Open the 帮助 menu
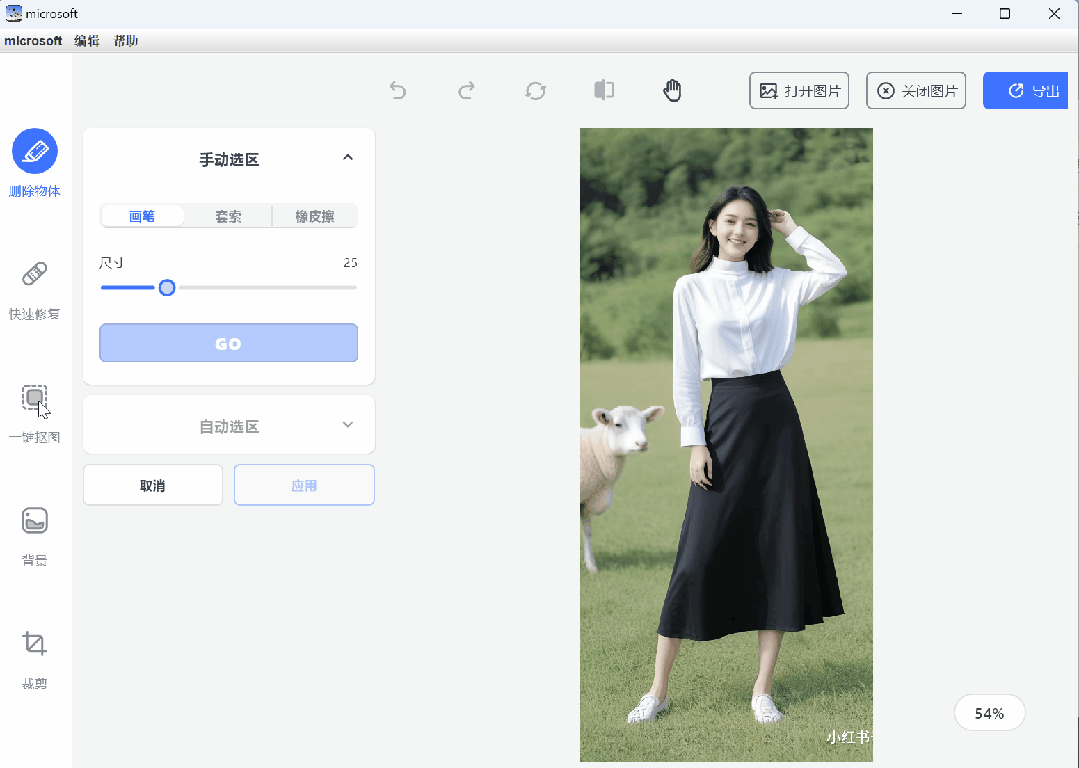 126,41
